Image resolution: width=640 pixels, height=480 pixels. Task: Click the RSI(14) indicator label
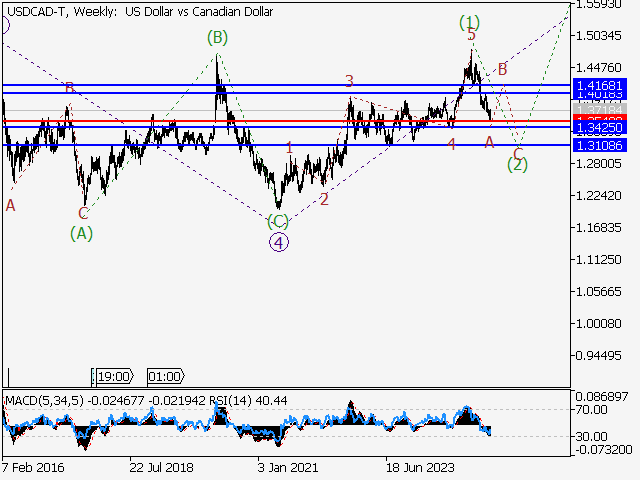coord(240,401)
